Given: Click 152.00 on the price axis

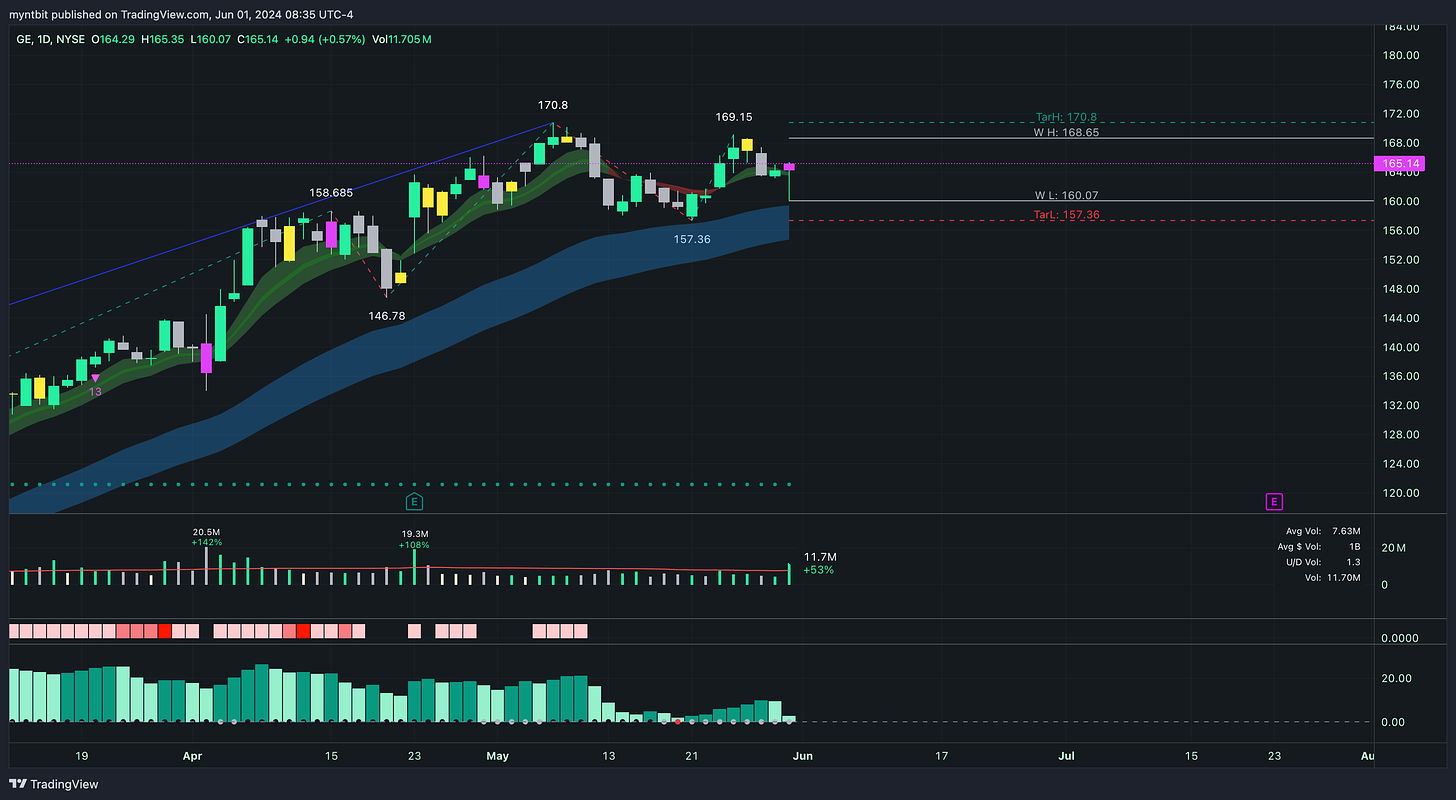Looking at the screenshot, I should tap(1403, 259).
